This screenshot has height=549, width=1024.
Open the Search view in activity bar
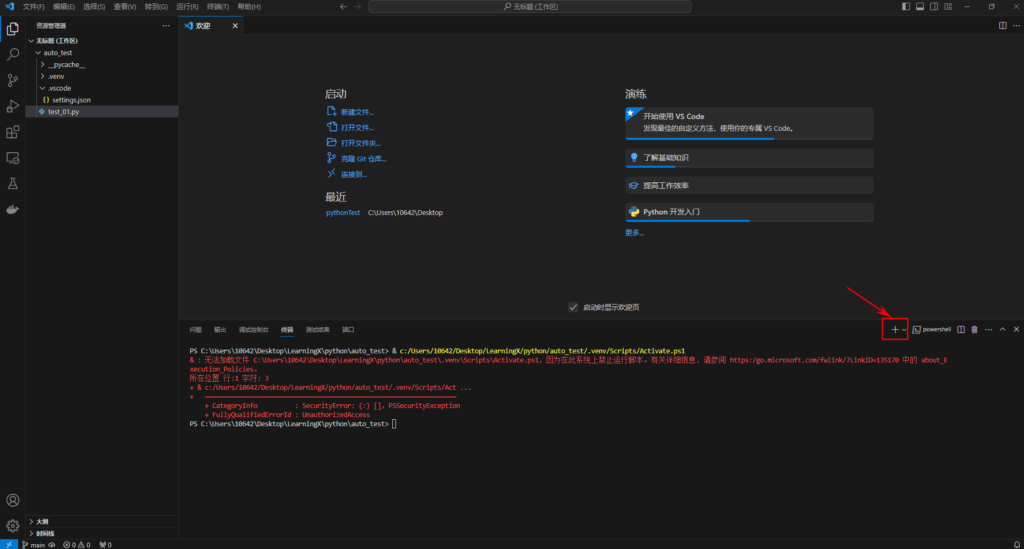(x=13, y=54)
